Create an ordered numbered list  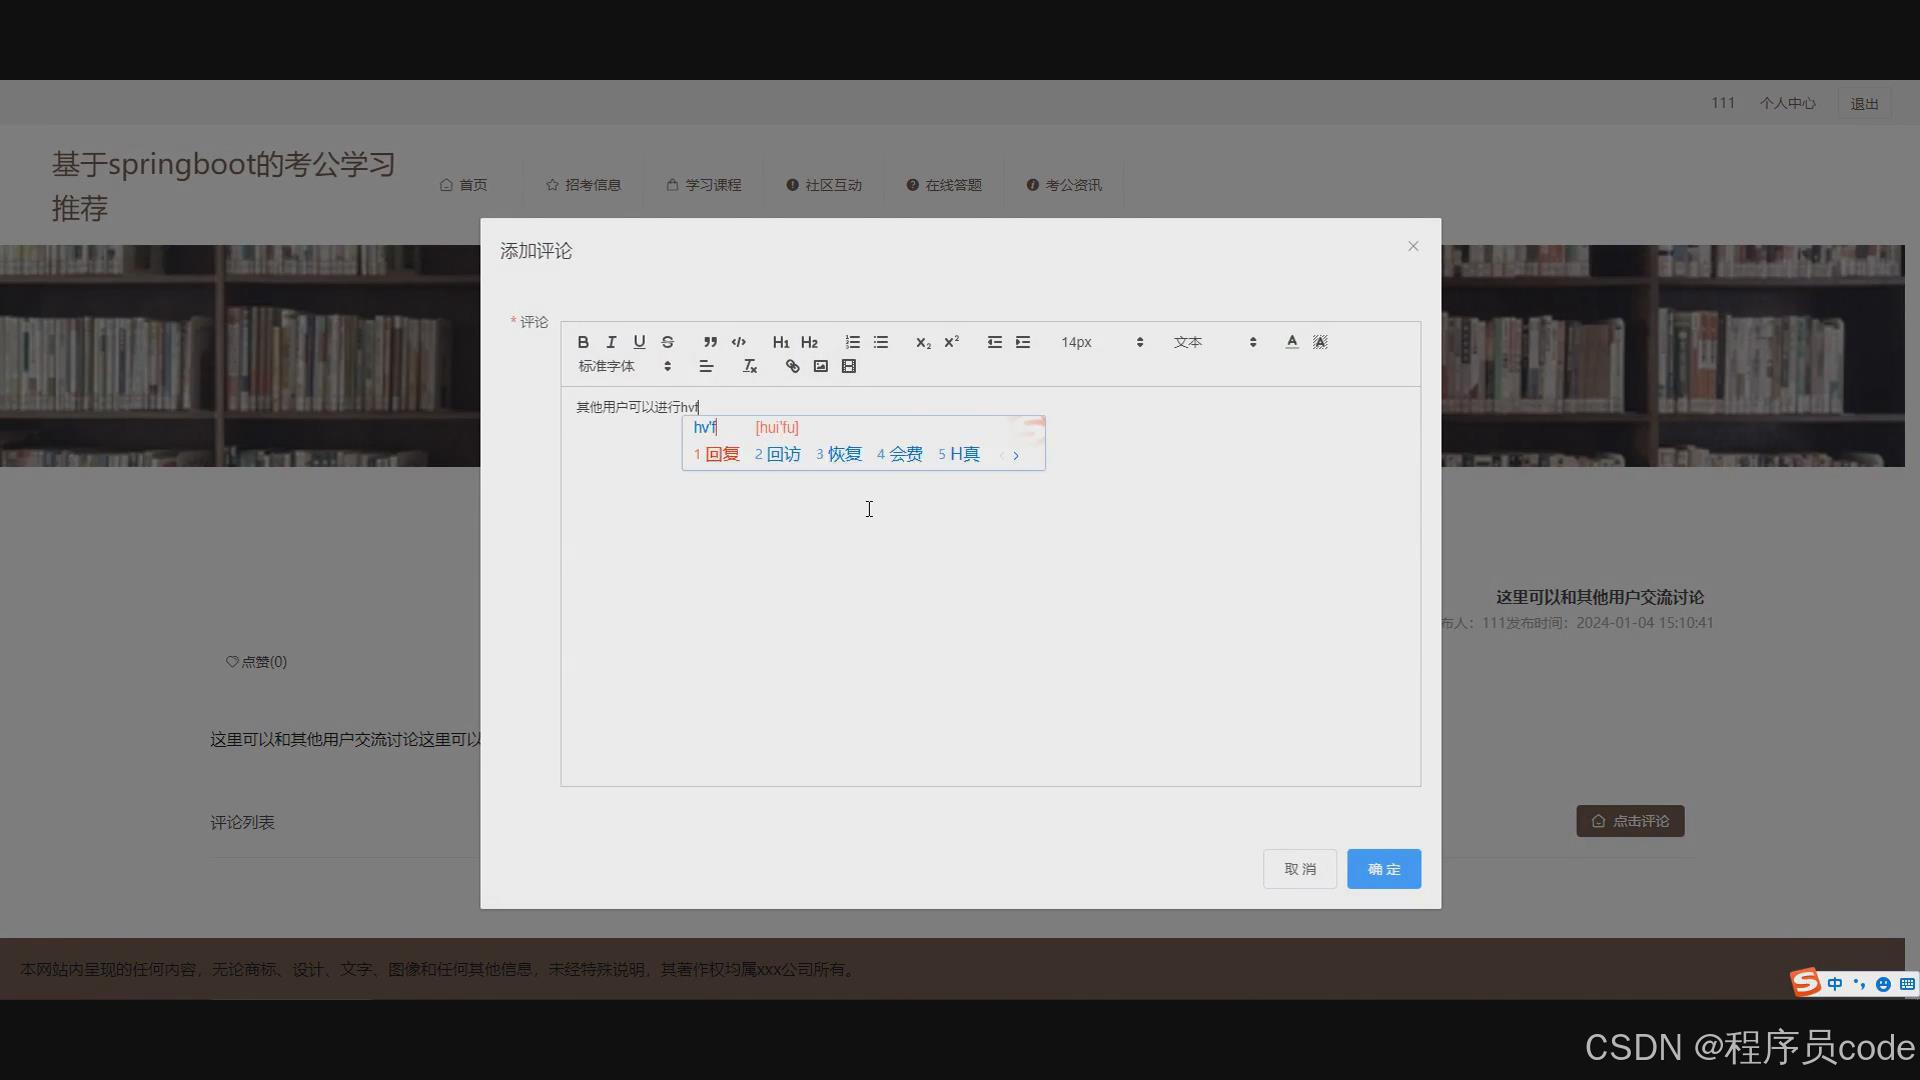852,342
